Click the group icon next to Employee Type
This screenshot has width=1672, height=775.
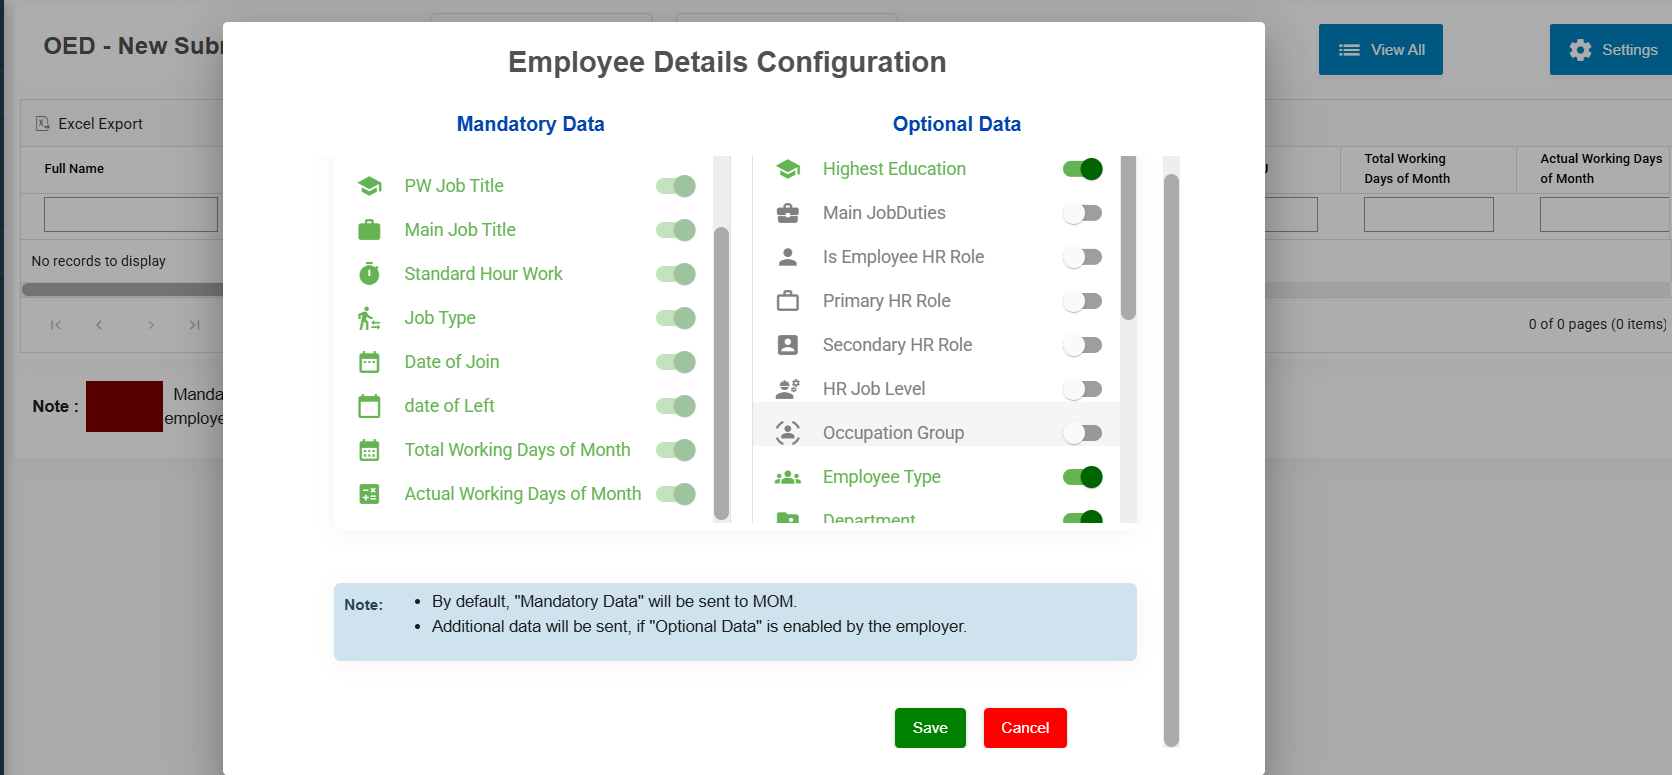click(x=788, y=477)
